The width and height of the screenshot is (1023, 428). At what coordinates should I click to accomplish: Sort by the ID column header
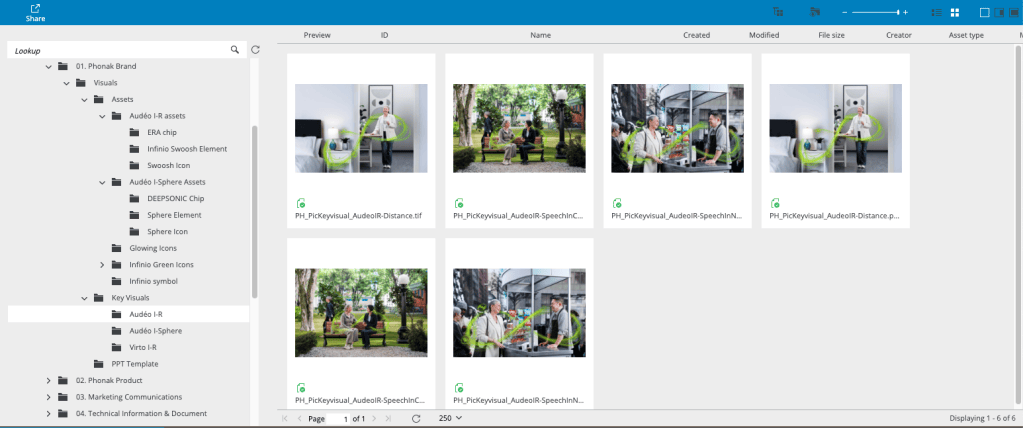coord(385,35)
